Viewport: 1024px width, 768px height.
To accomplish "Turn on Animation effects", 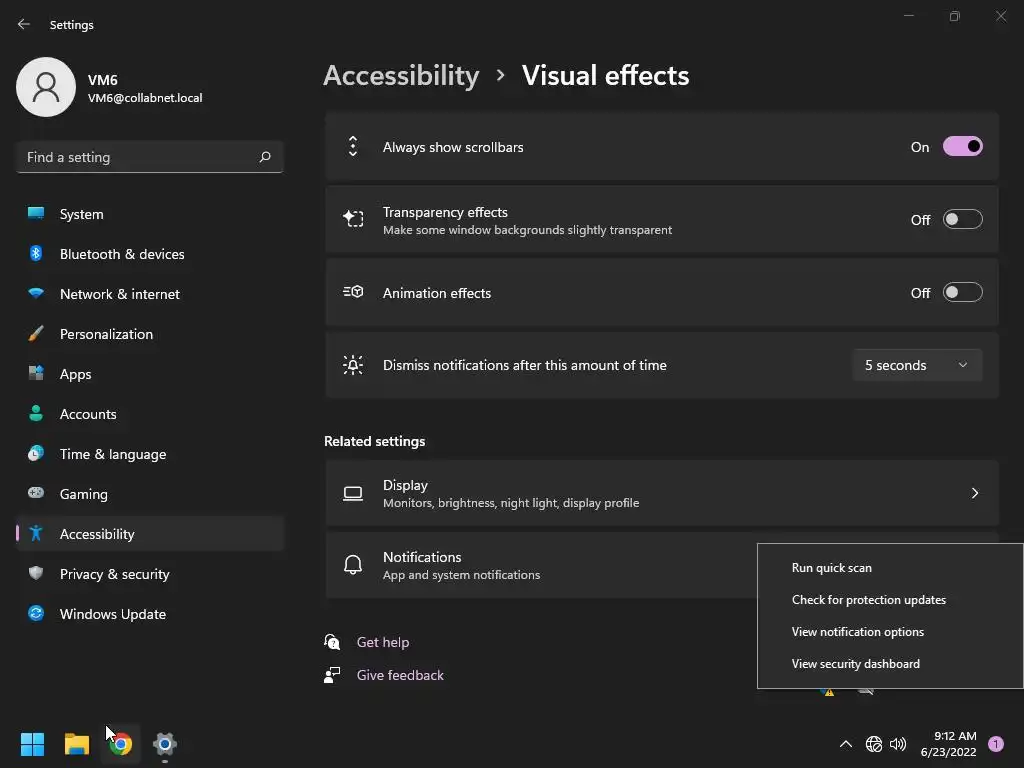I will tap(962, 293).
